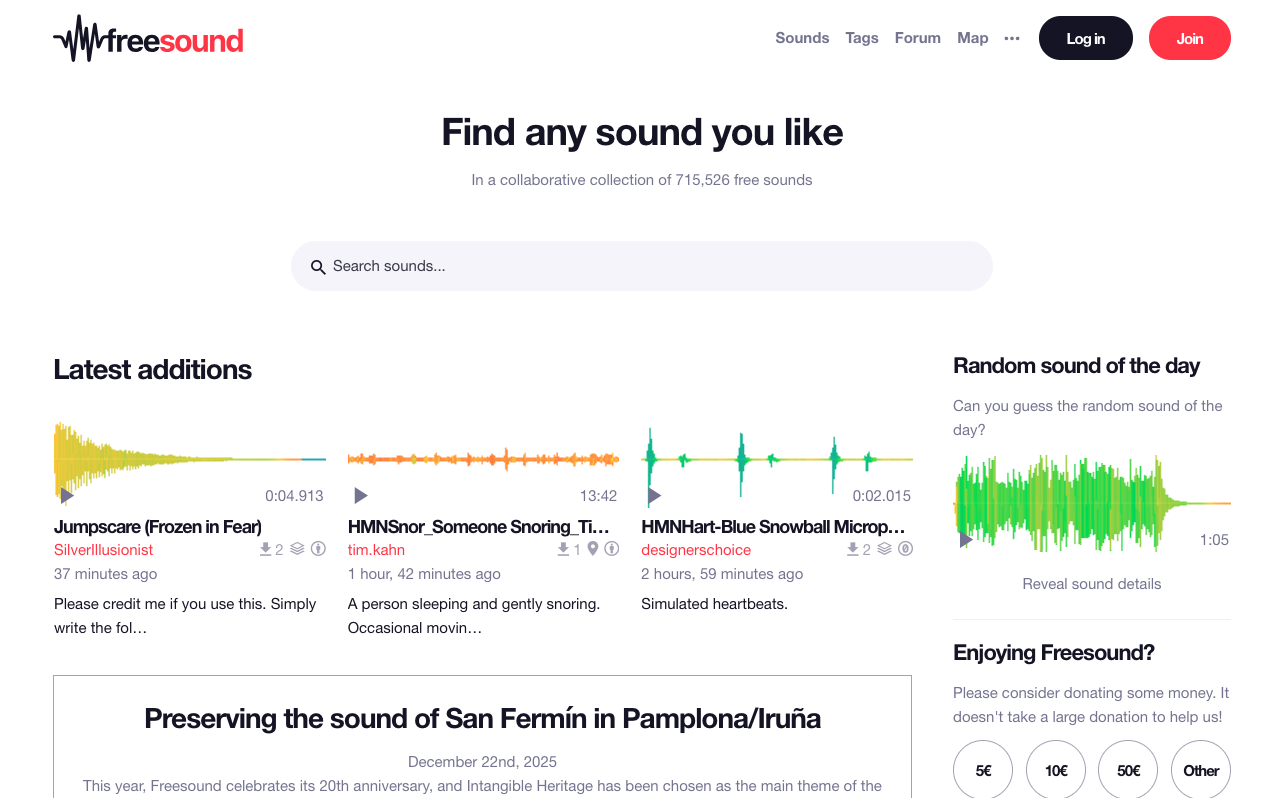Click the Freesound logo

[x=148, y=39]
